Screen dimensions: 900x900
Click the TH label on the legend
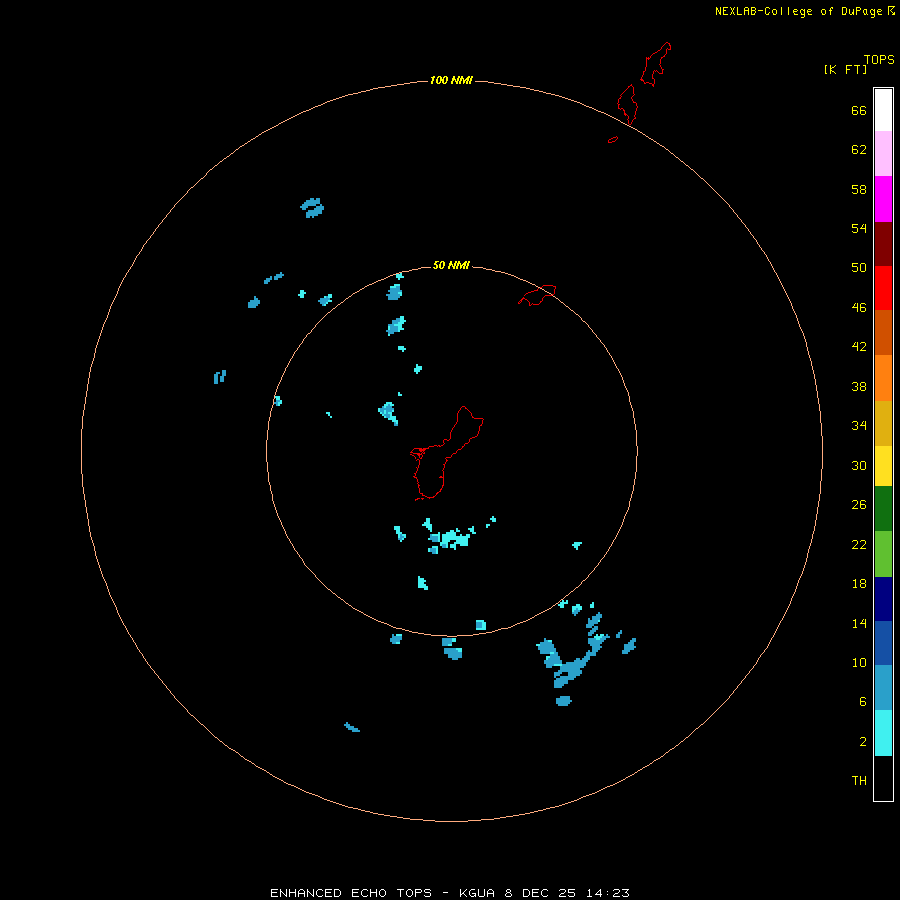[859, 780]
